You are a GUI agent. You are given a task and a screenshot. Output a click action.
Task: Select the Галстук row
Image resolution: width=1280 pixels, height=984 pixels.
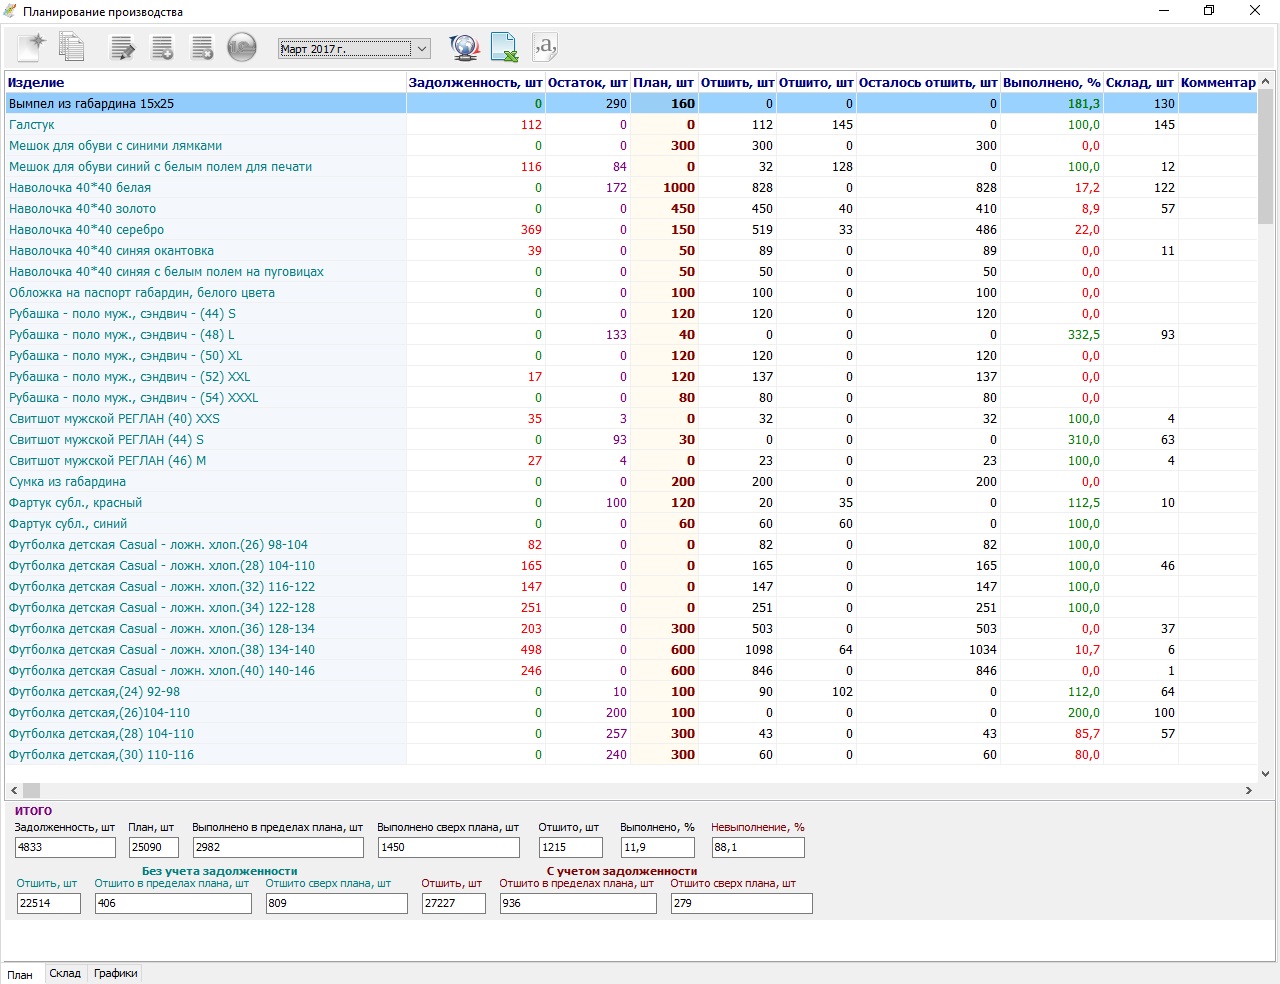tap(32, 125)
